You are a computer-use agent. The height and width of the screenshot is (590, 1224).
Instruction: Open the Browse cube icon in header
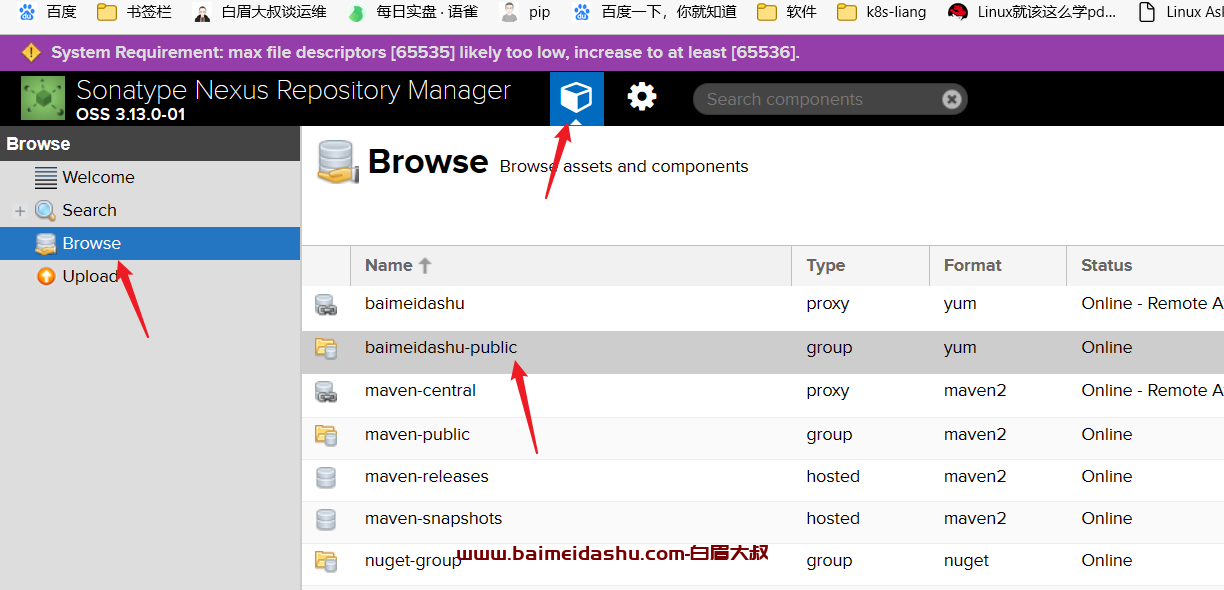[576, 98]
